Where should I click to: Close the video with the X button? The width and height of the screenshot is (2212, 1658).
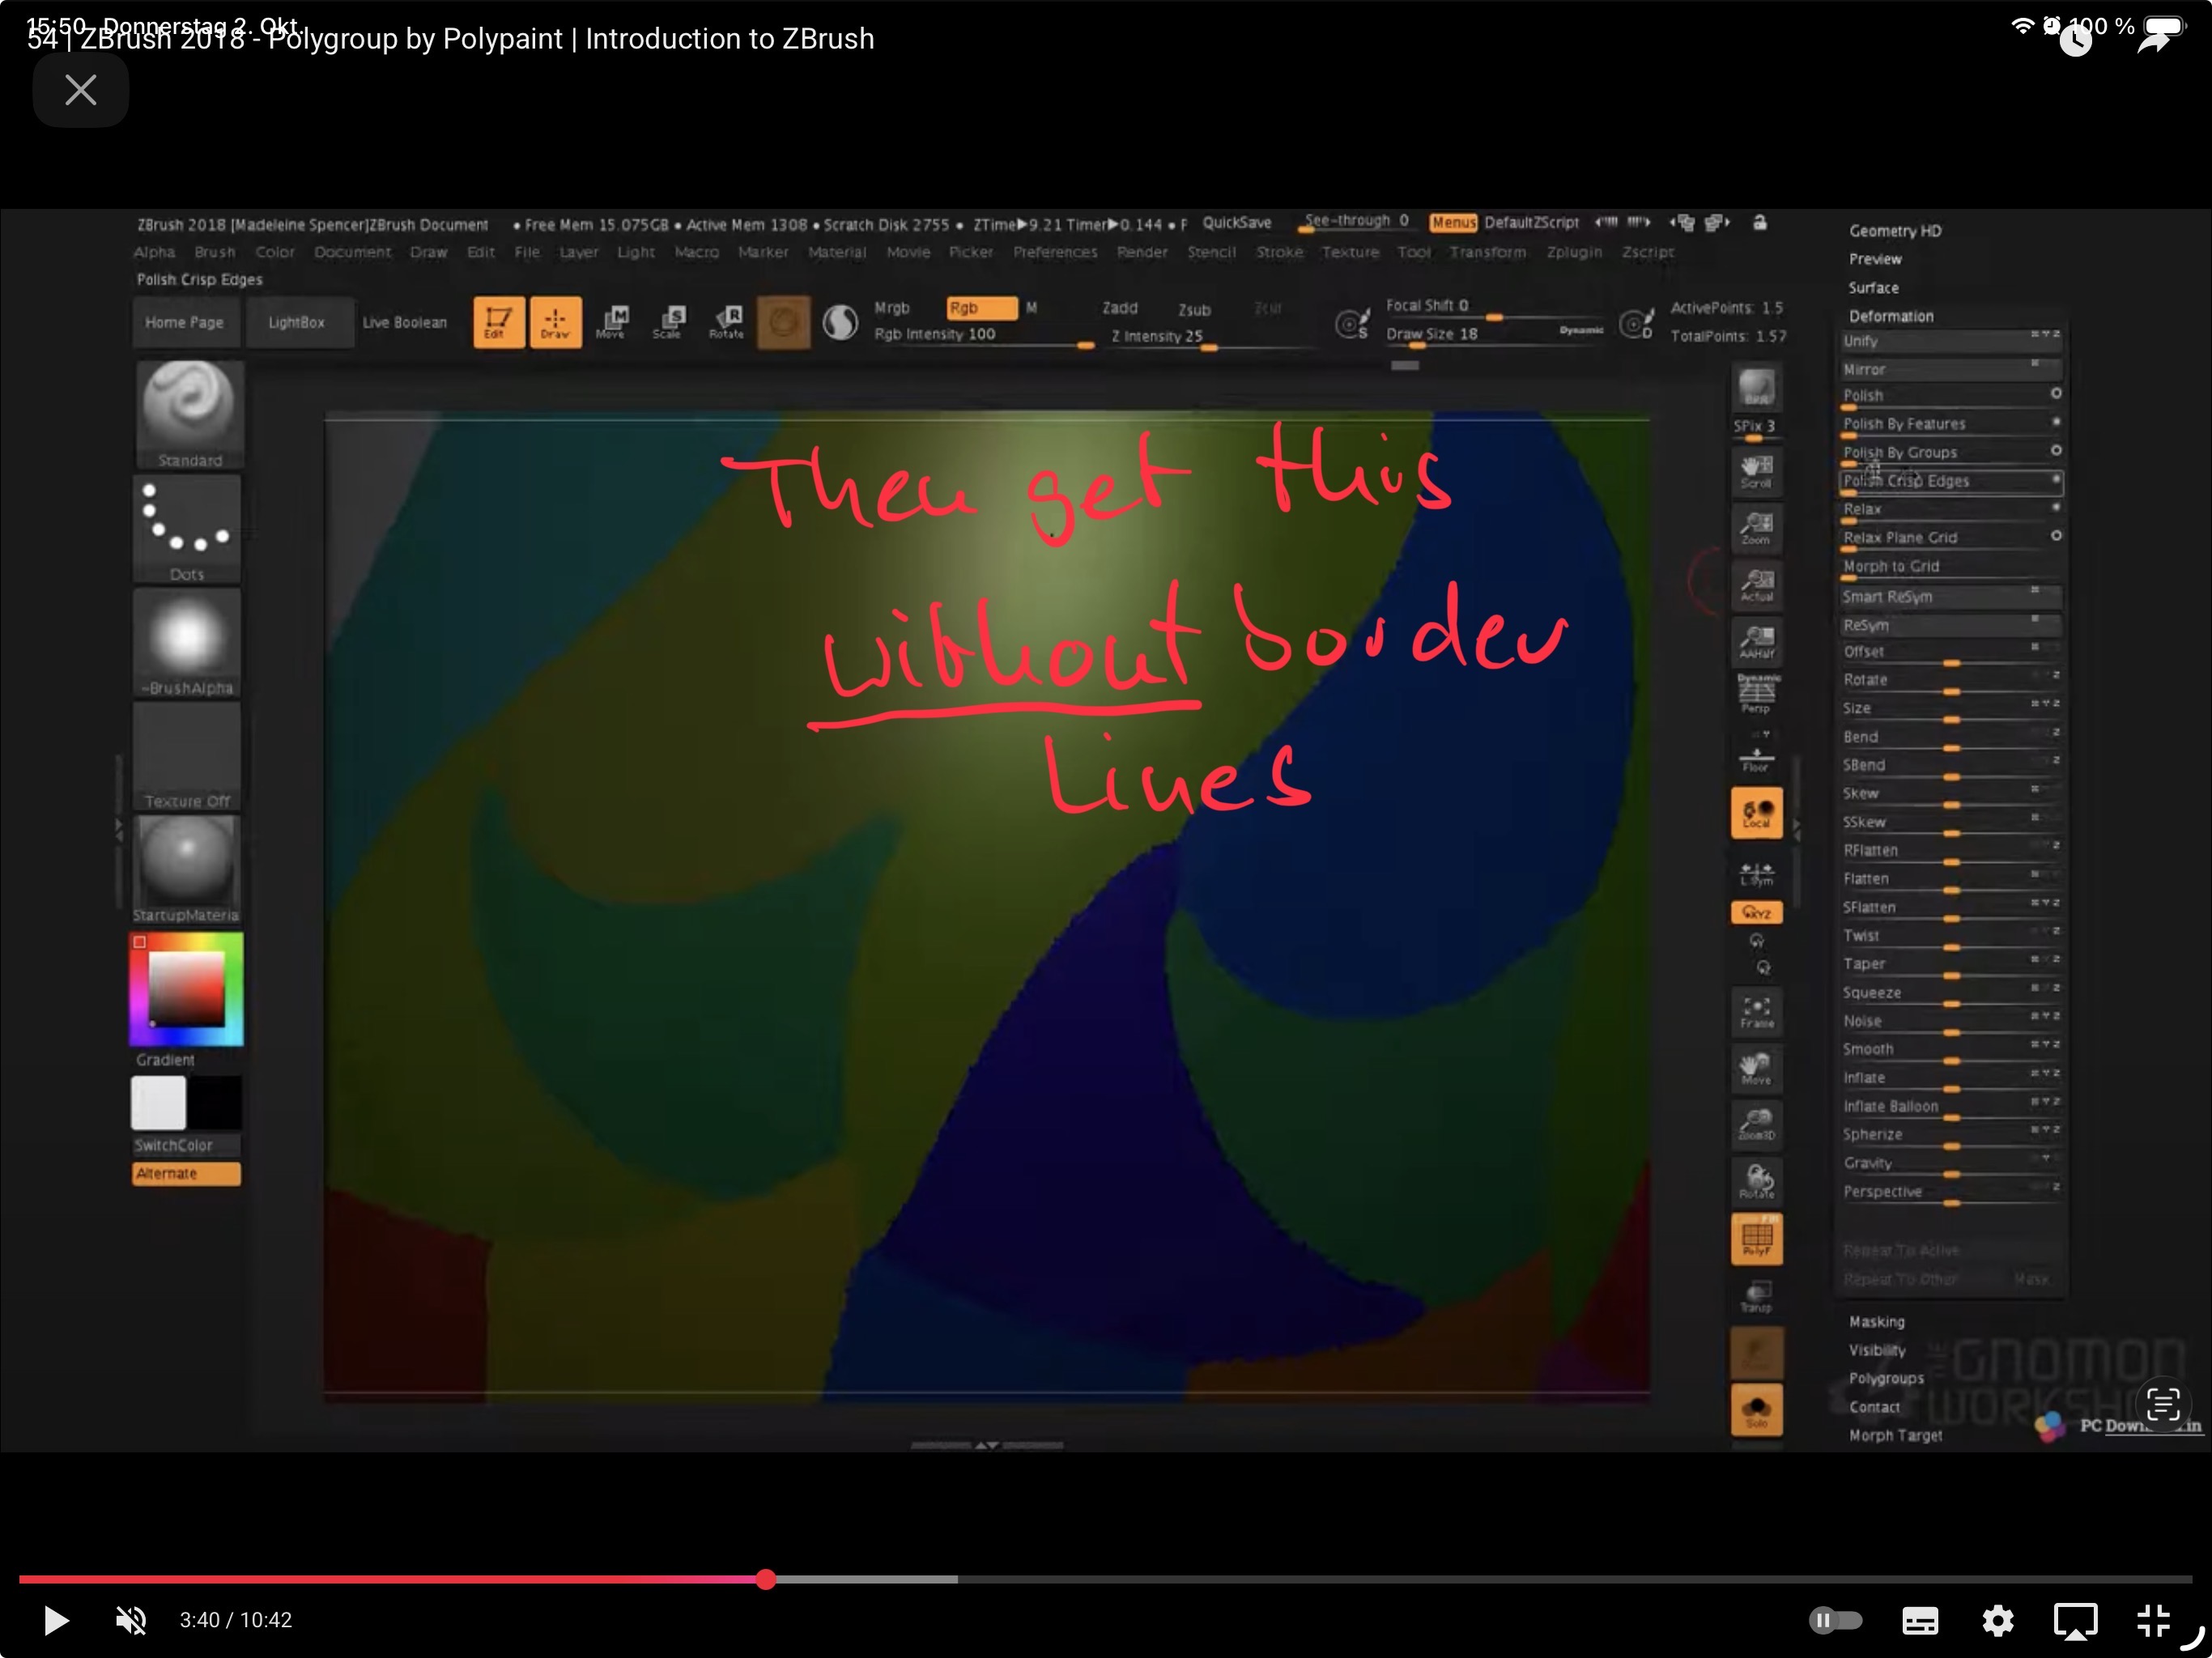tap(81, 91)
